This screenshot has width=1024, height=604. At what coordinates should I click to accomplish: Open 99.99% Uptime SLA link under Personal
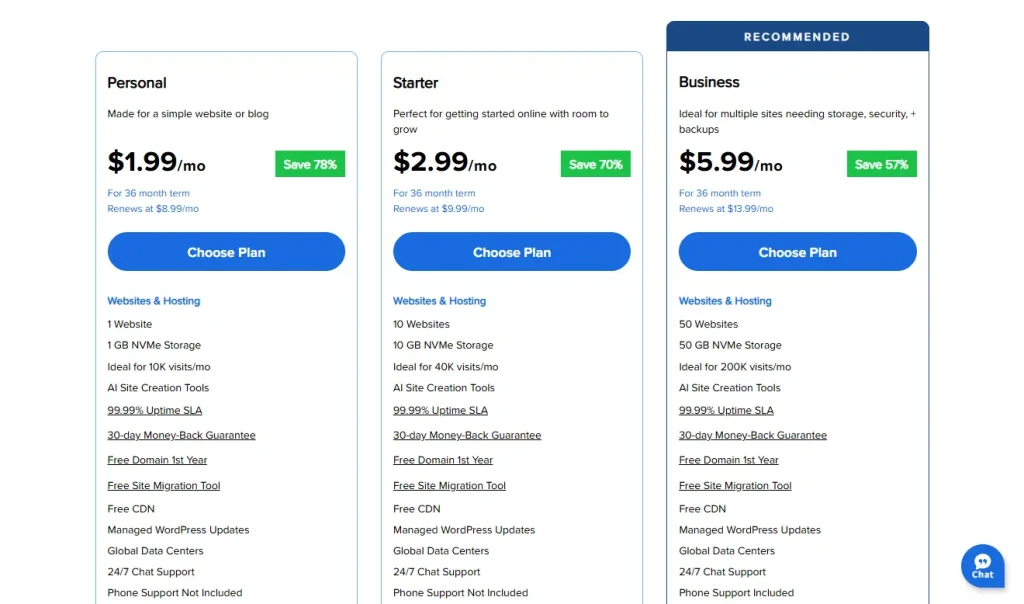tap(154, 410)
